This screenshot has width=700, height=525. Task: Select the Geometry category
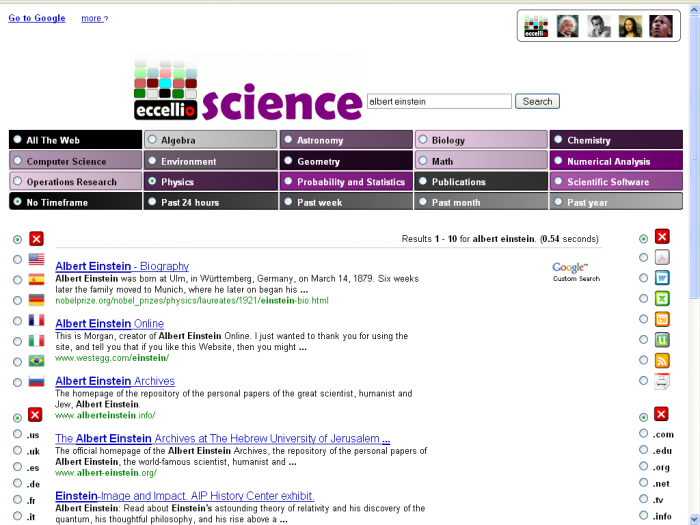pyautogui.click(x=346, y=161)
